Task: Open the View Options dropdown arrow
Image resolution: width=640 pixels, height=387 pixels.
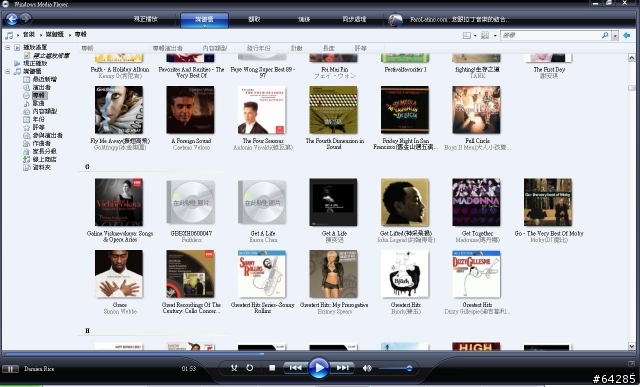Action: point(495,36)
